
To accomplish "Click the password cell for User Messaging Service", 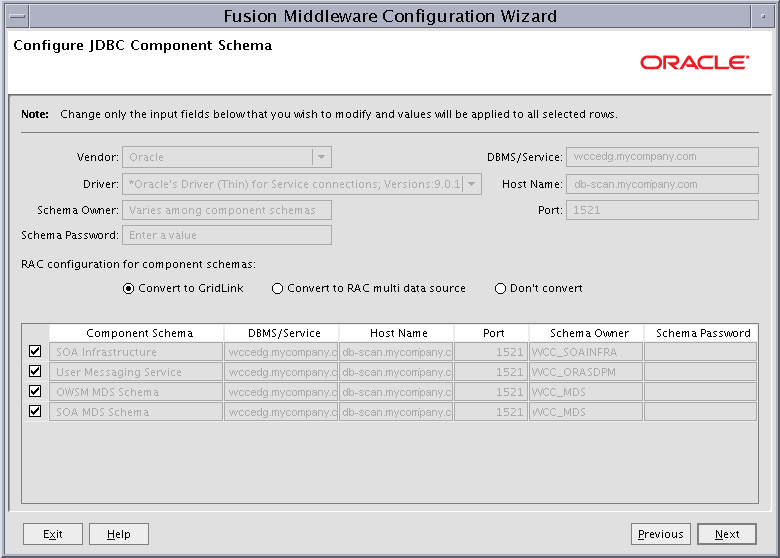I will (700, 372).
